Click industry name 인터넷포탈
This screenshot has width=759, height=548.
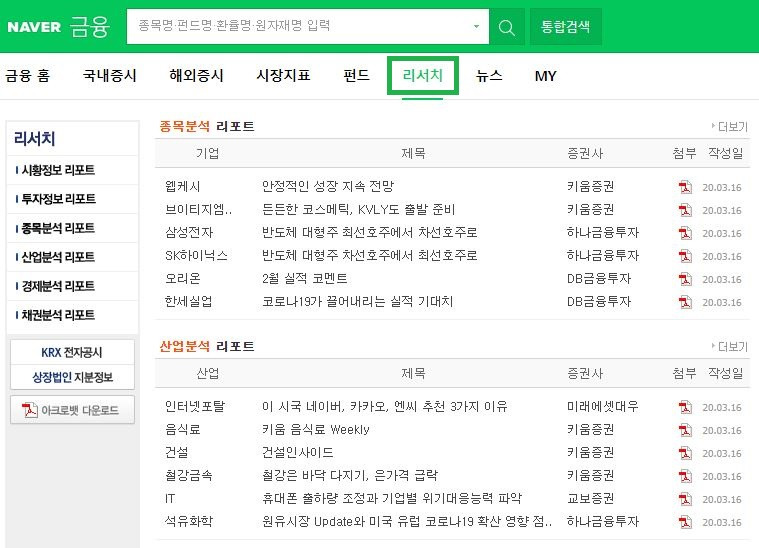(x=195, y=407)
